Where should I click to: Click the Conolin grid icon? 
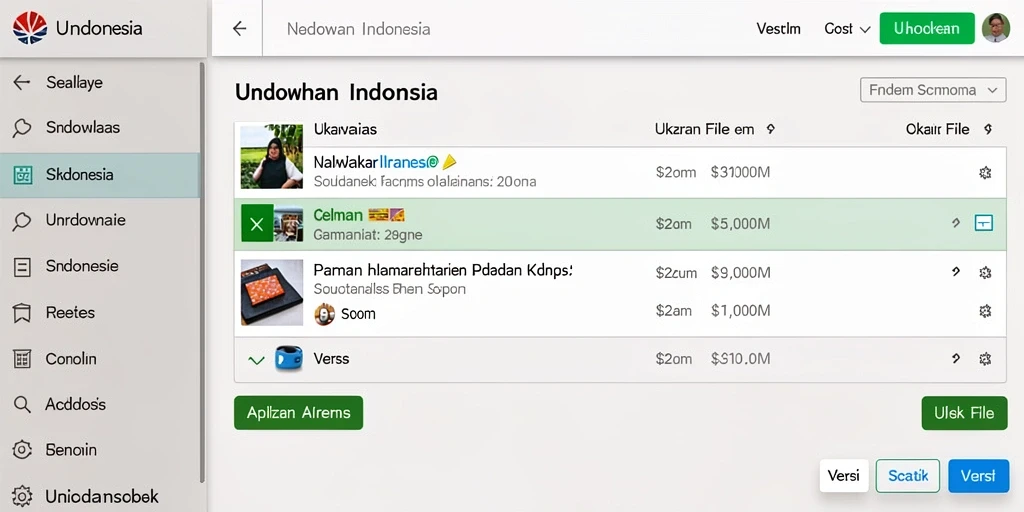click(22, 359)
